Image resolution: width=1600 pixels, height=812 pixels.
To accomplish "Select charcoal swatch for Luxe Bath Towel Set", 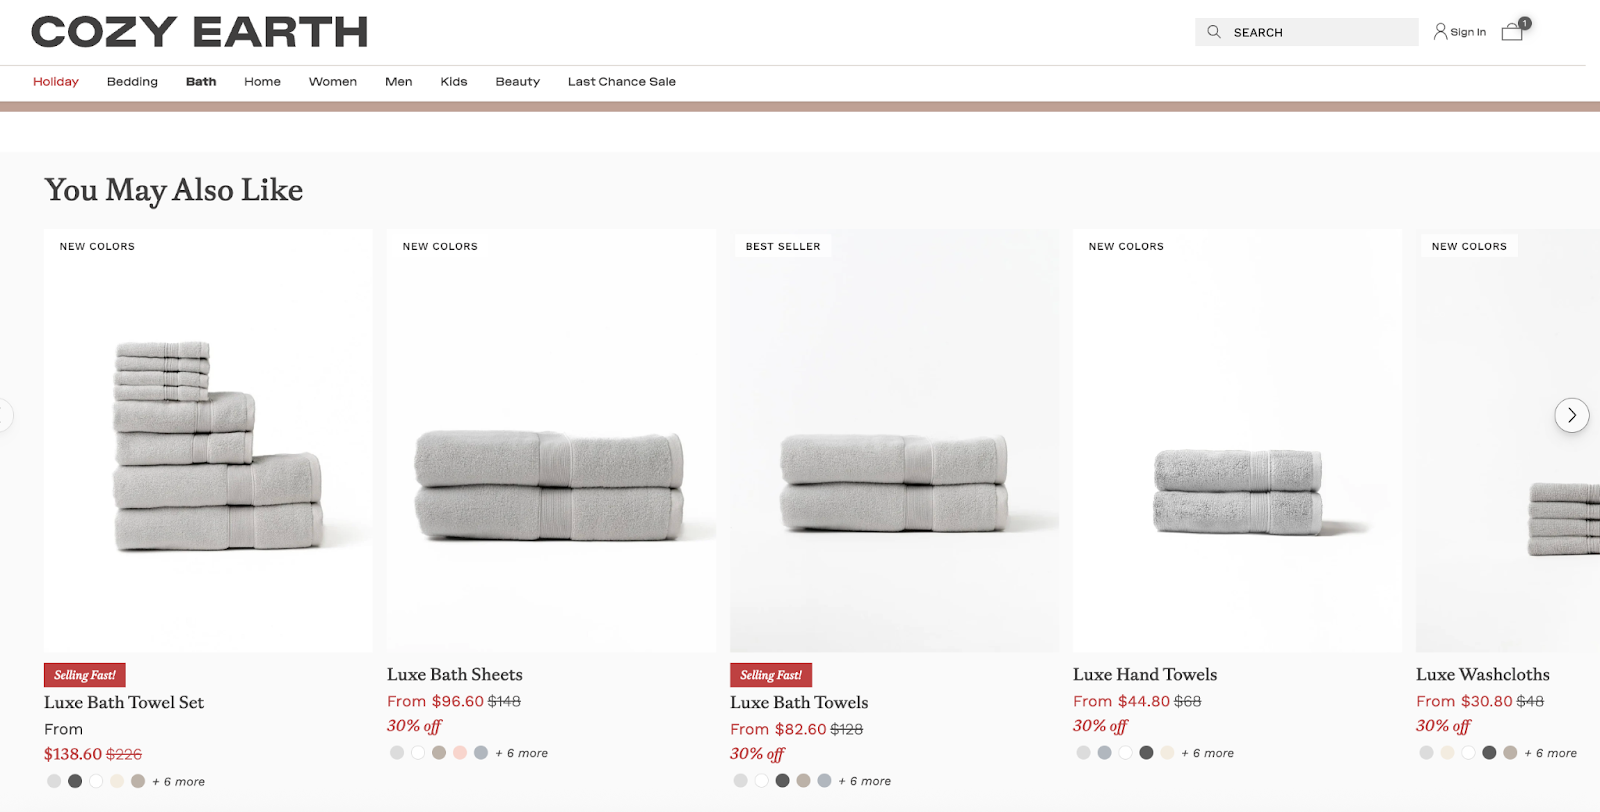I will (75, 781).
